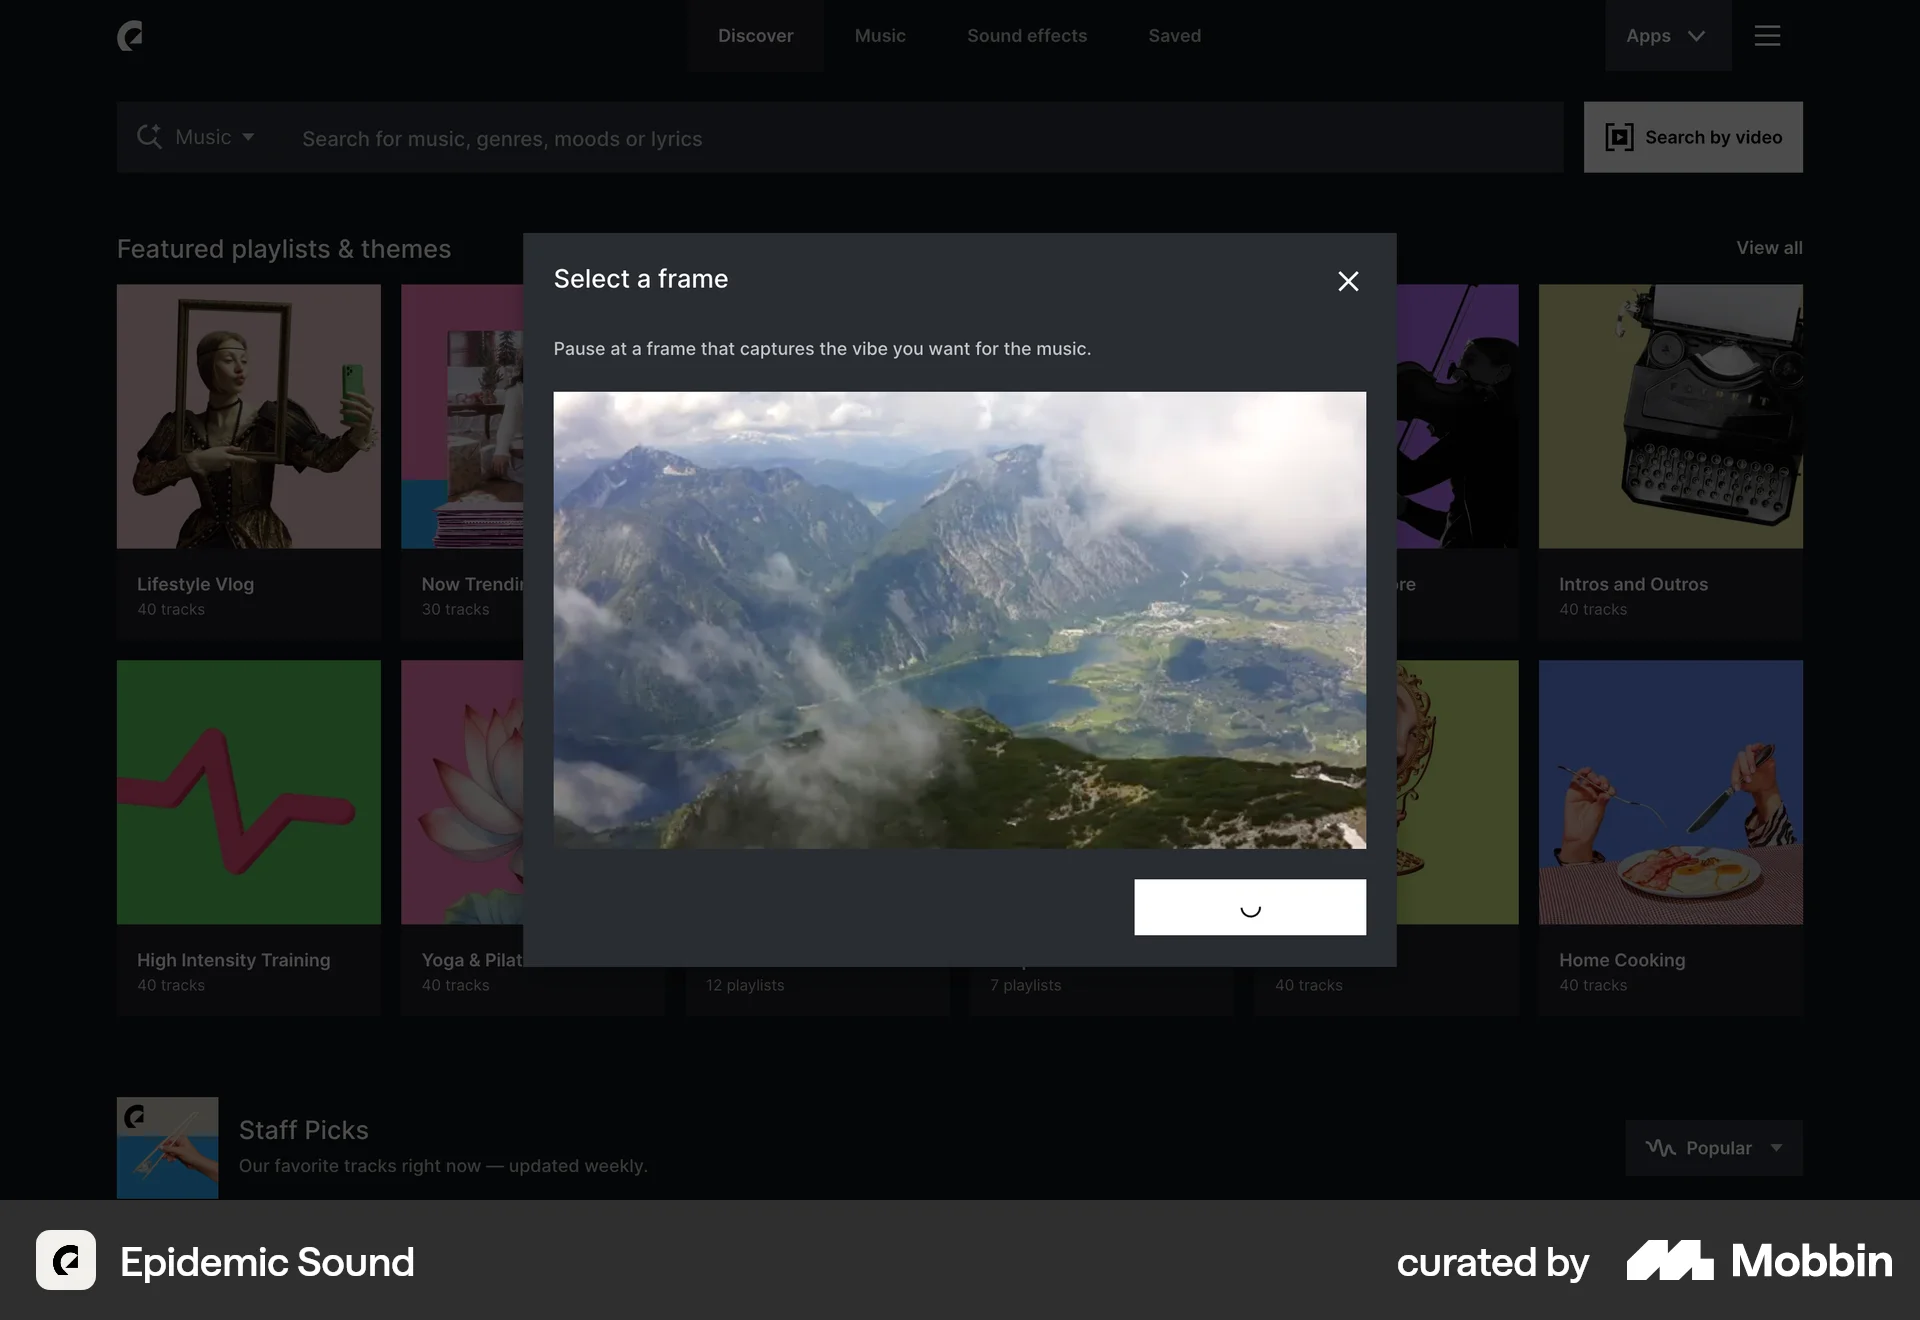Dismiss the Select a frame dialog
Viewport: 1920px width, 1320px height.
point(1348,281)
